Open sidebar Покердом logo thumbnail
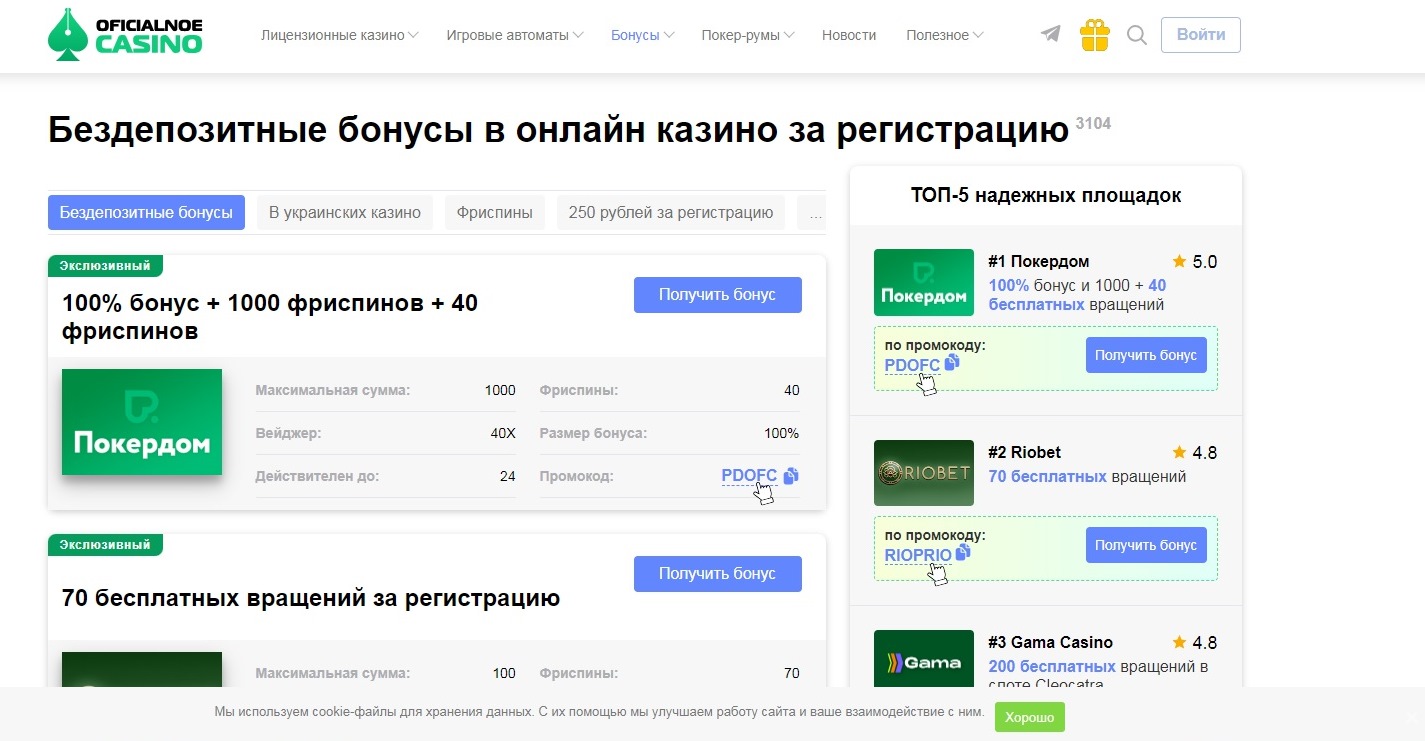The image size is (1425, 741). (x=924, y=282)
